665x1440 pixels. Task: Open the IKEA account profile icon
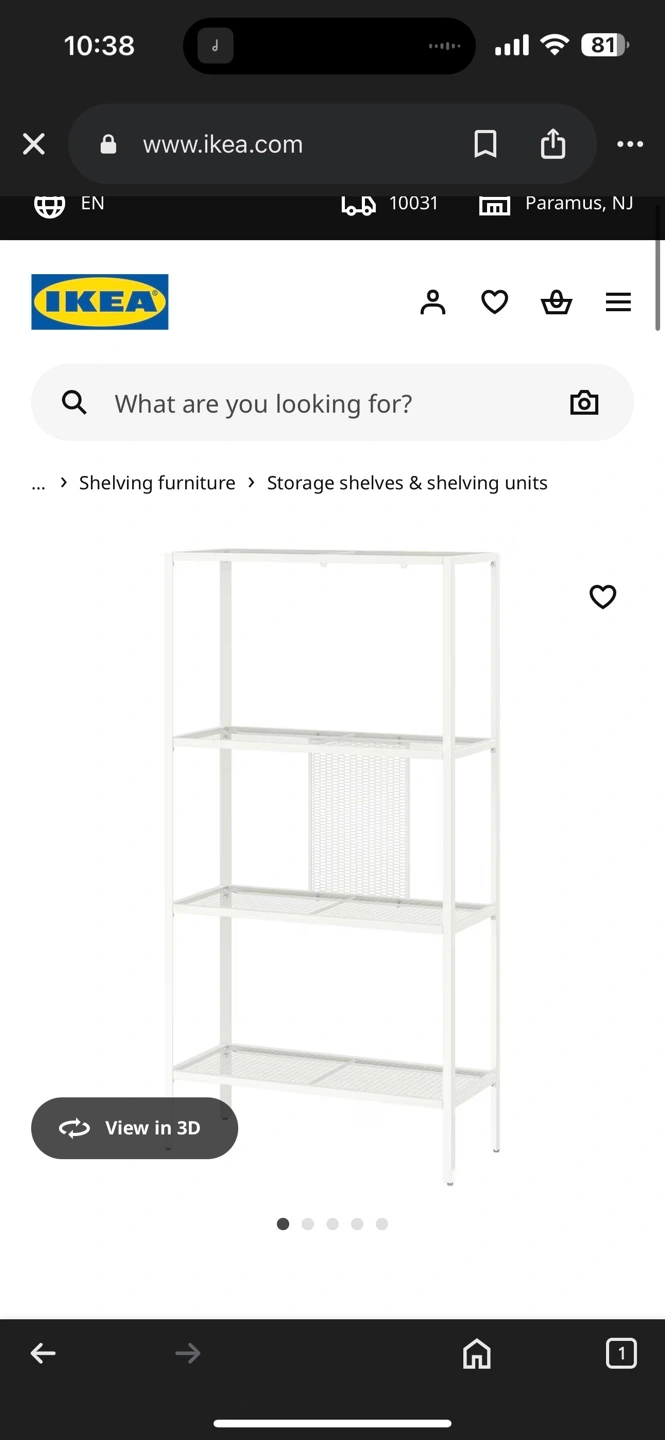432,302
